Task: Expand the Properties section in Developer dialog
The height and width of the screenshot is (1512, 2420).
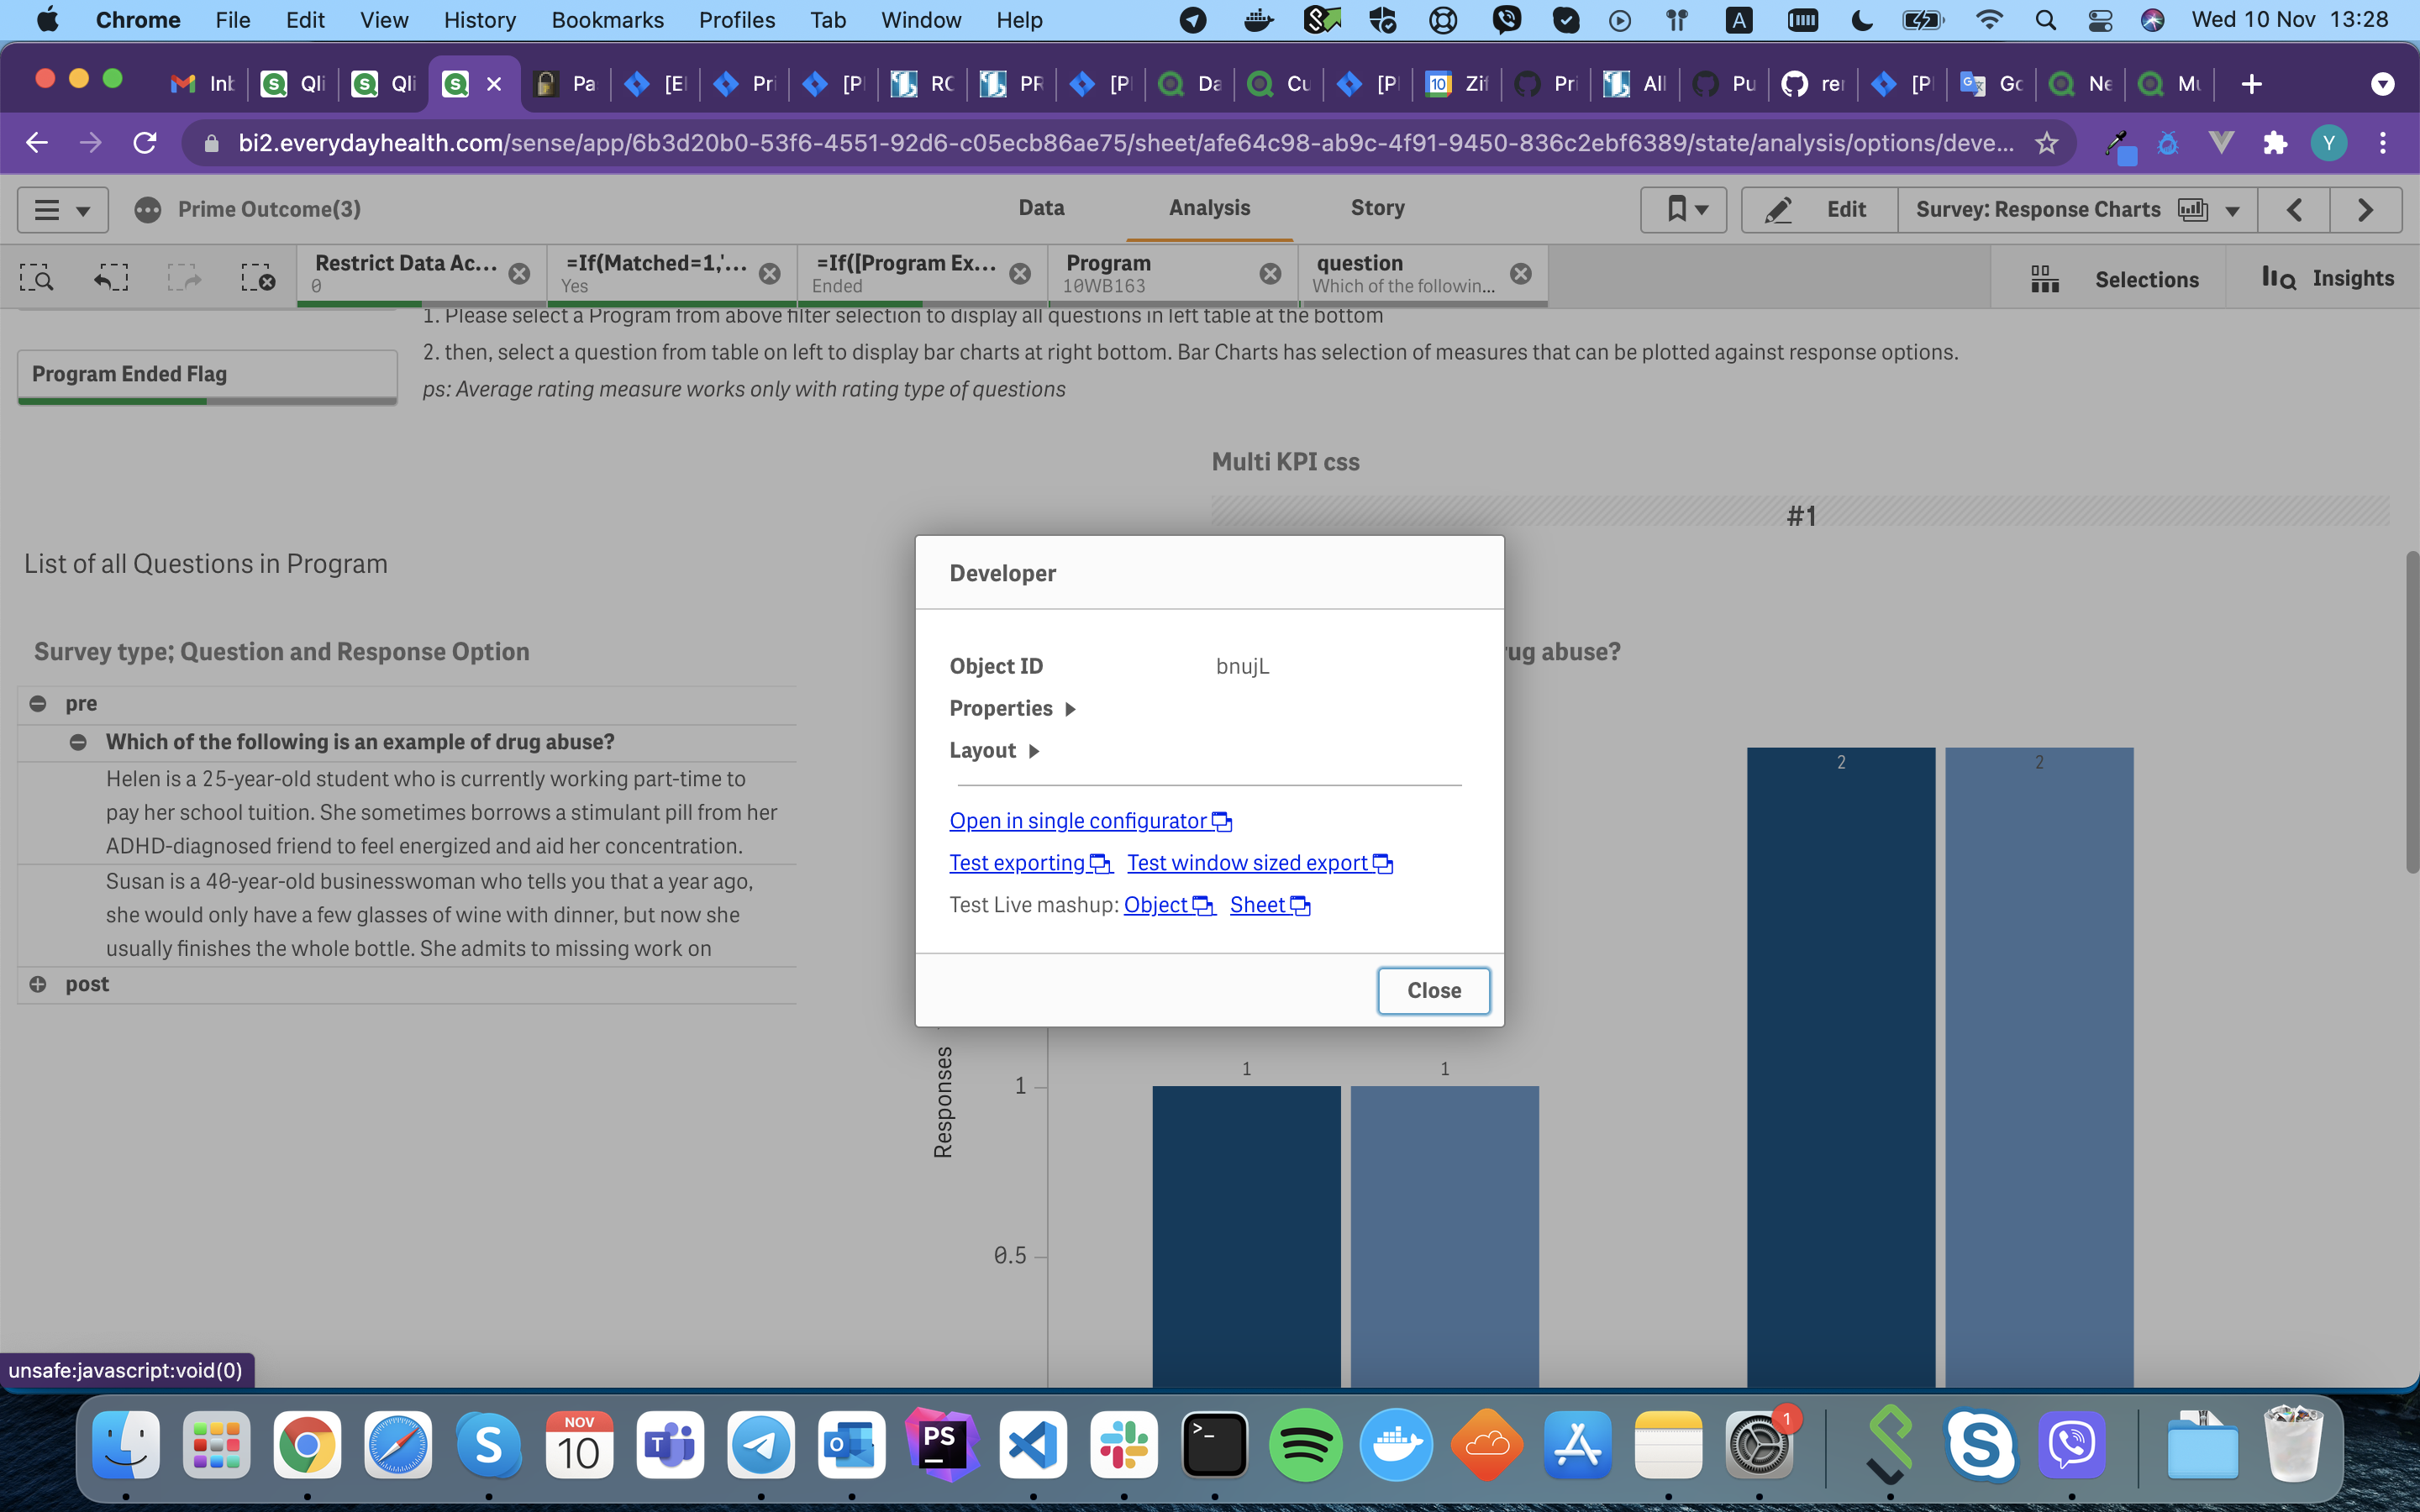Action: click(1070, 709)
